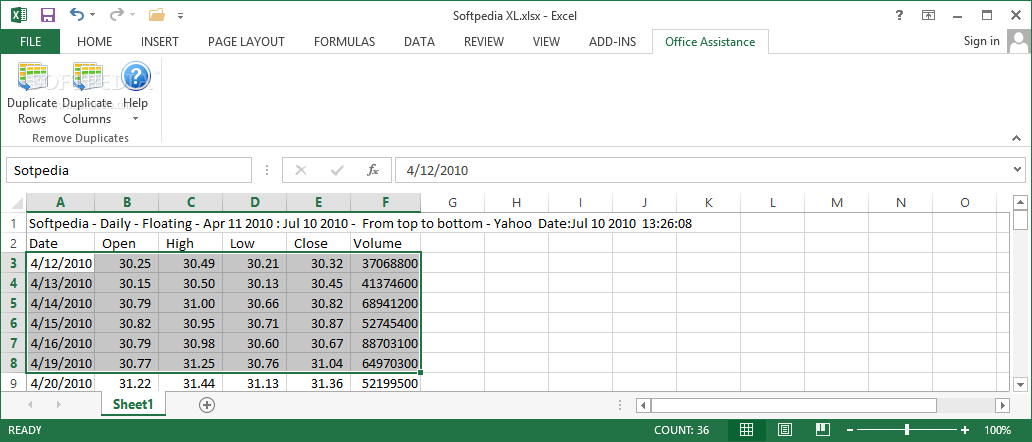The height and width of the screenshot is (442, 1032).
Task: Click the Open folder icon
Action: (157, 14)
